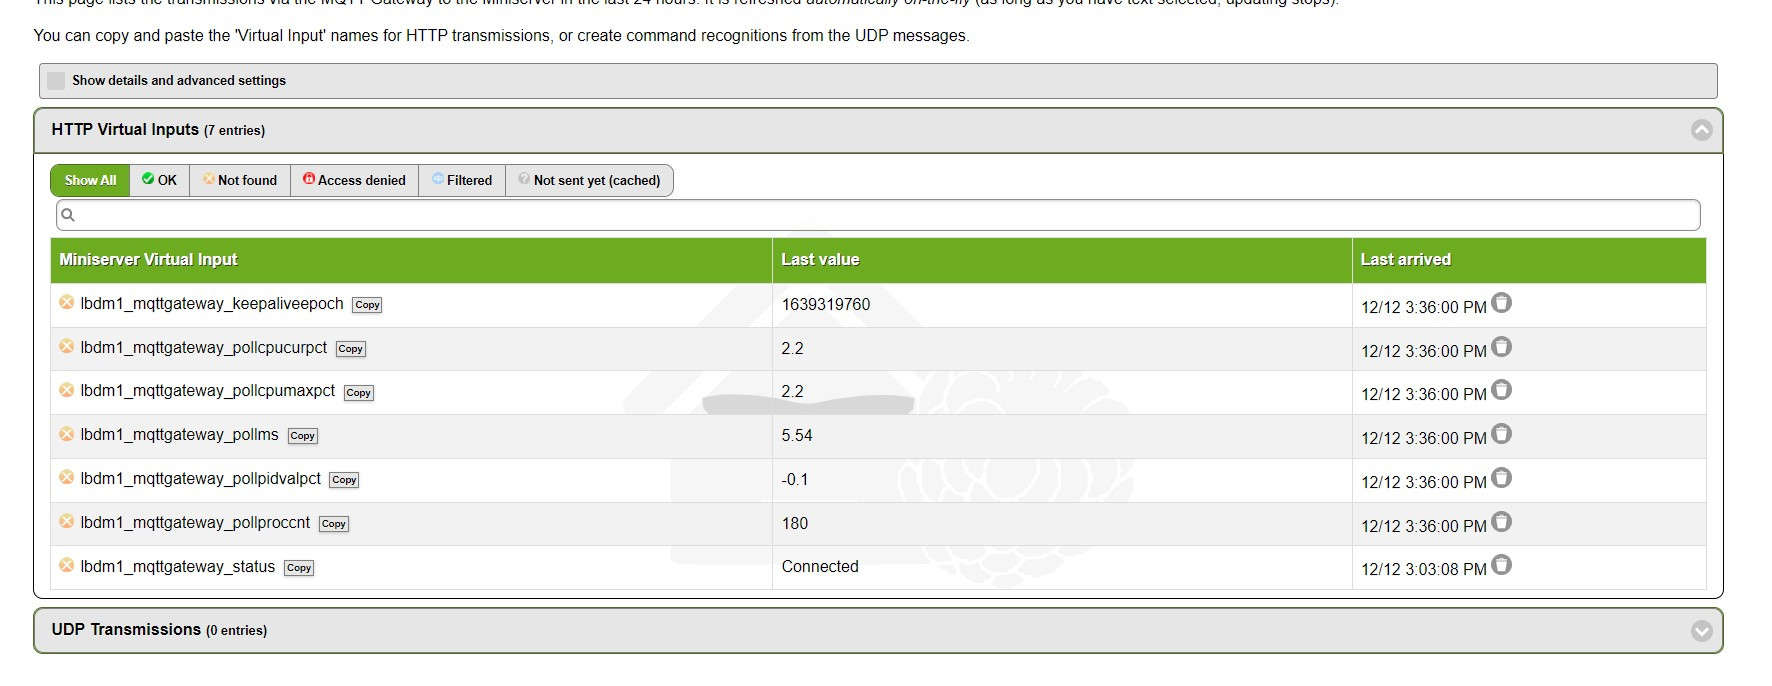Click the lbdm1_mqttgateway_keepaliveepoch input name
1772x686 pixels.
coord(212,303)
